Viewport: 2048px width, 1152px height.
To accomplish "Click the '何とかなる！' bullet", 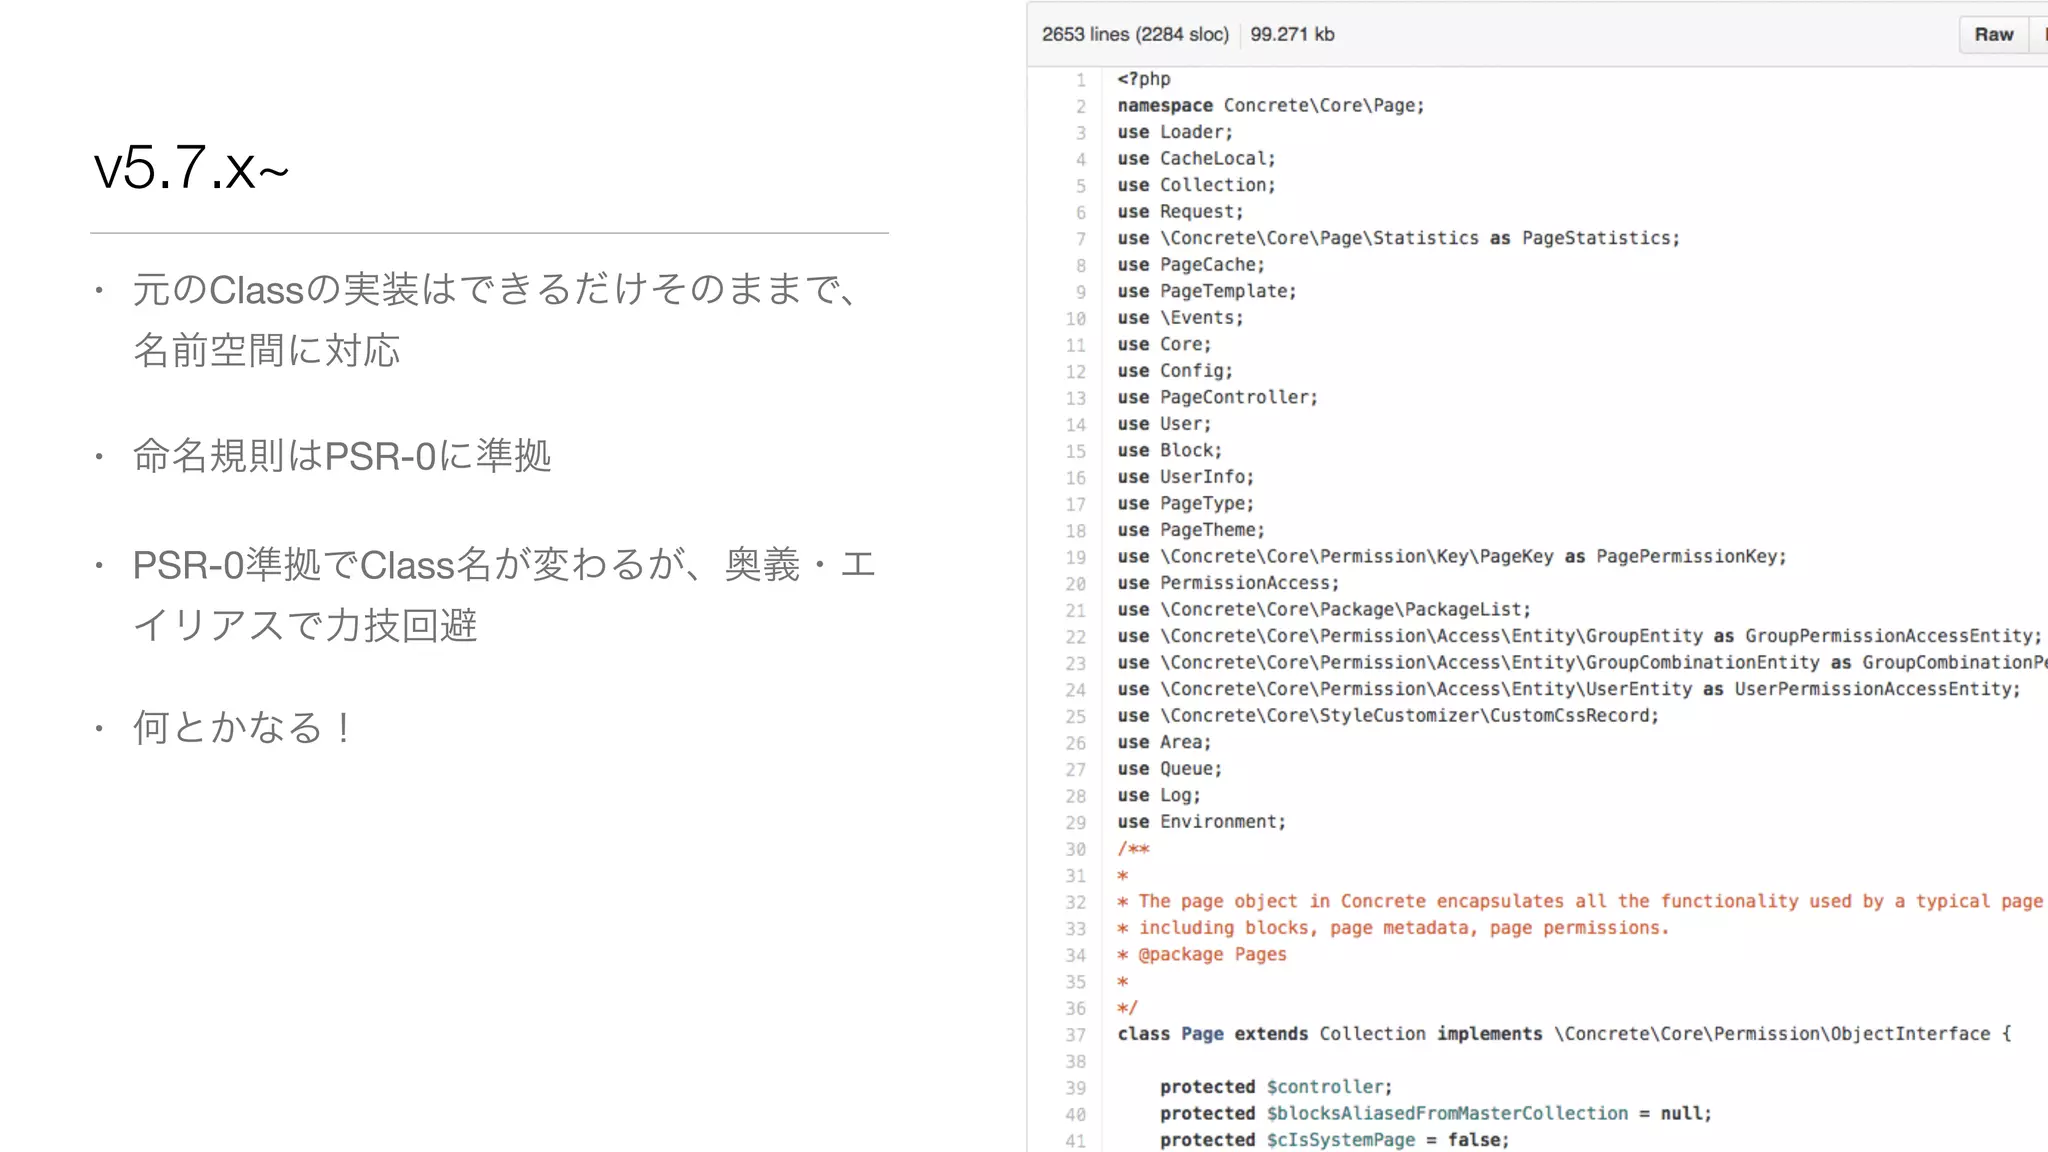I will [x=243, y=727].
